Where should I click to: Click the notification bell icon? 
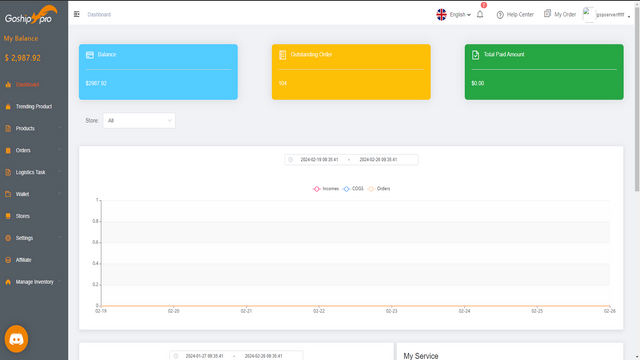[480, 14]
